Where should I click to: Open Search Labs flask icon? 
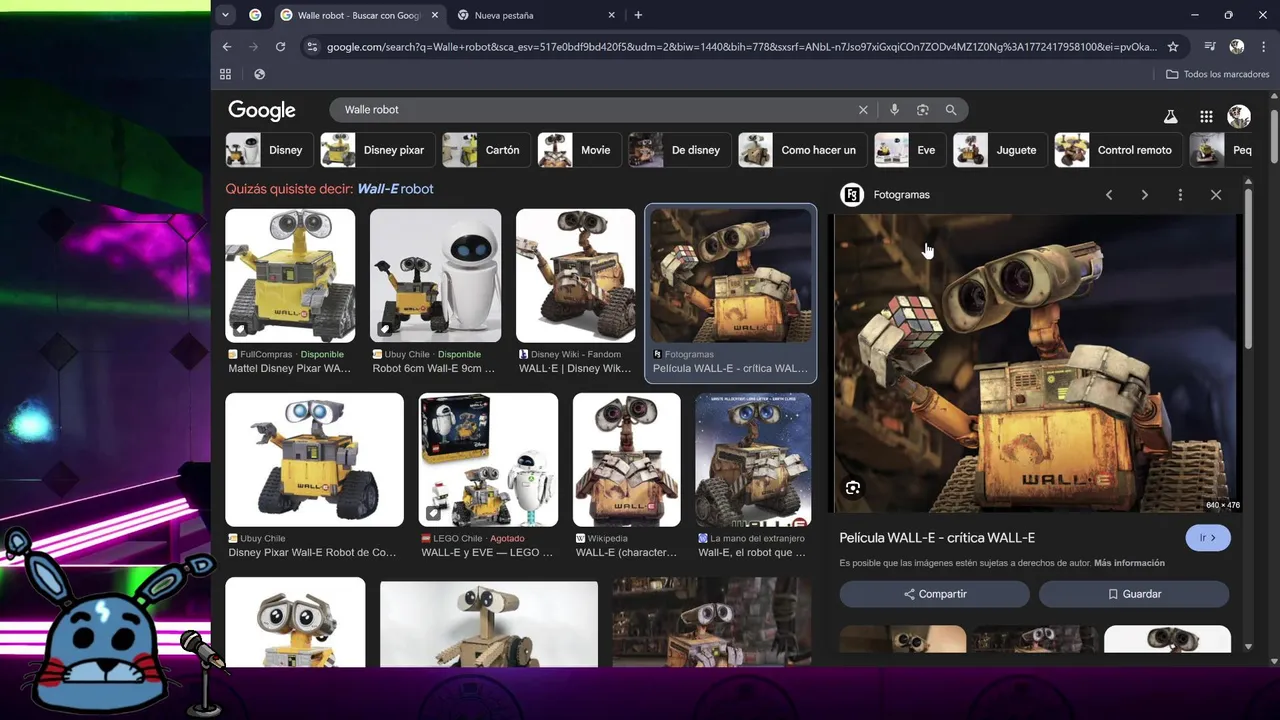coord(1170,116)
